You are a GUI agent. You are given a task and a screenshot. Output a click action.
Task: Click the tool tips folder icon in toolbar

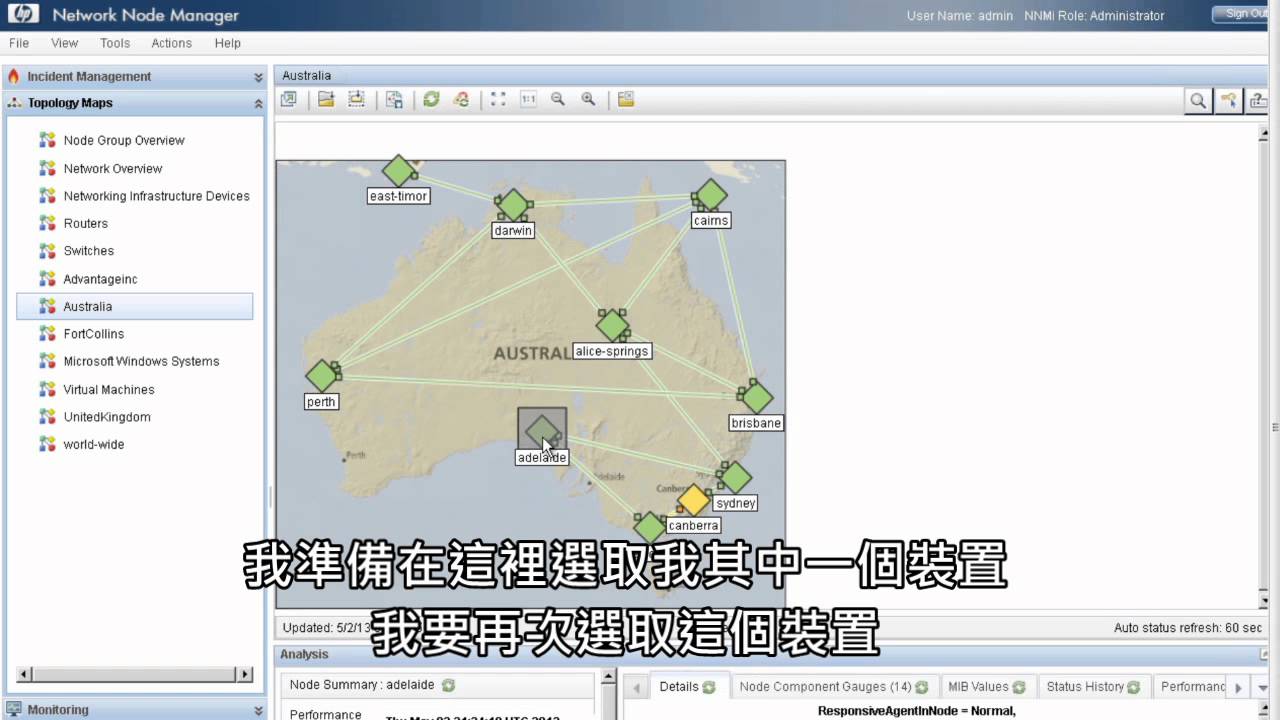(x=626, y=99)
